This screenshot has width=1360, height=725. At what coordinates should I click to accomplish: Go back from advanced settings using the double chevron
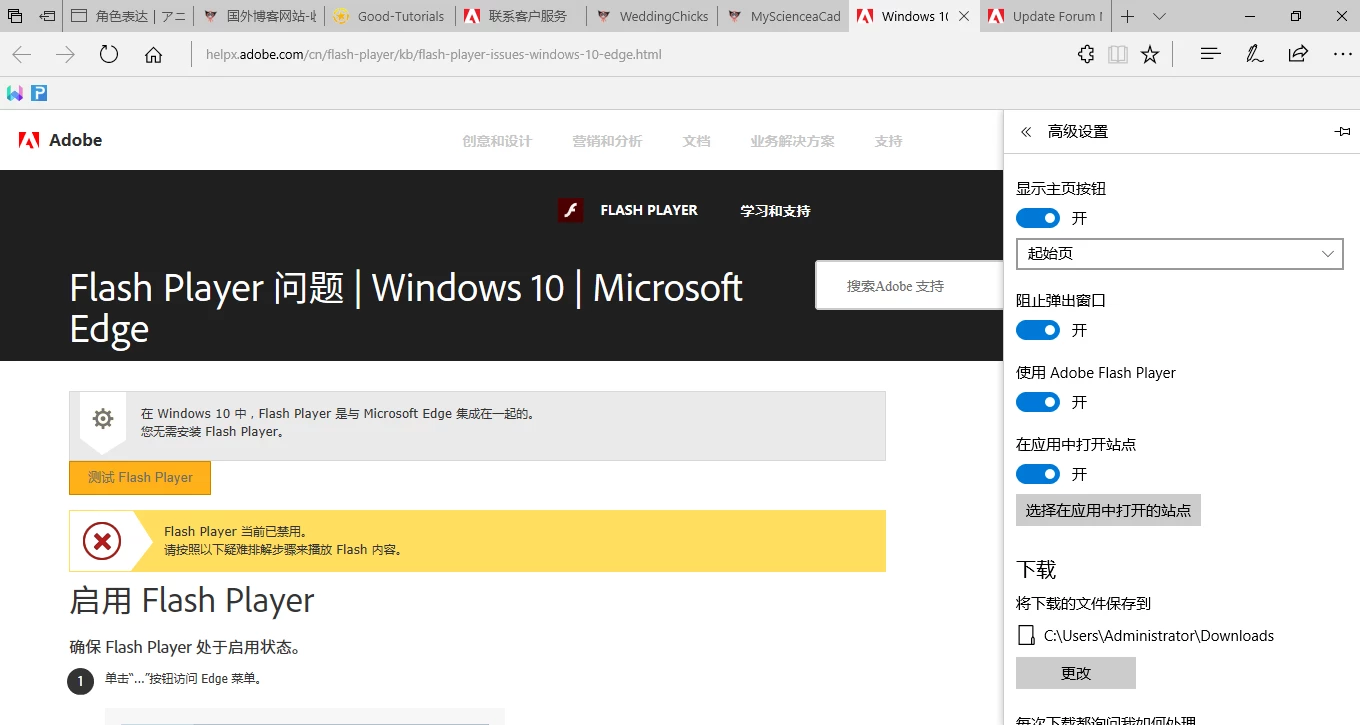[x=1026, y=132]
